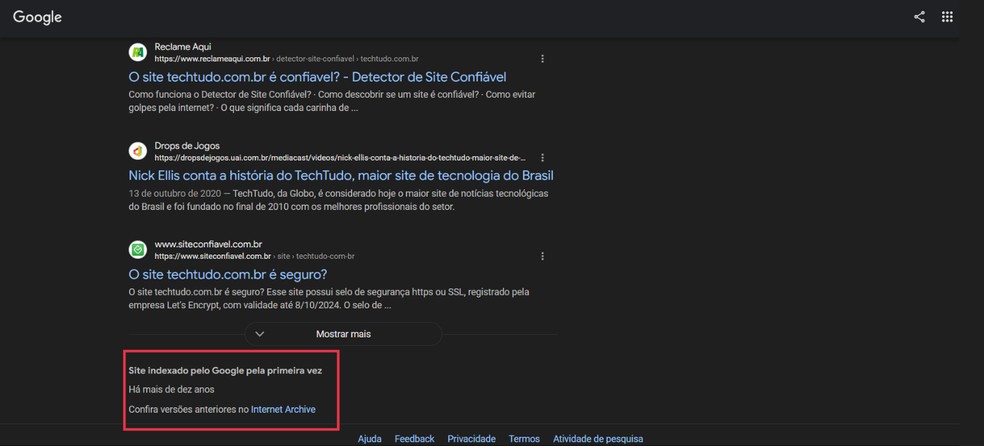
Task: Click 'Site indexado pelo Google pela primeira vez' heading
Action: 225,371
